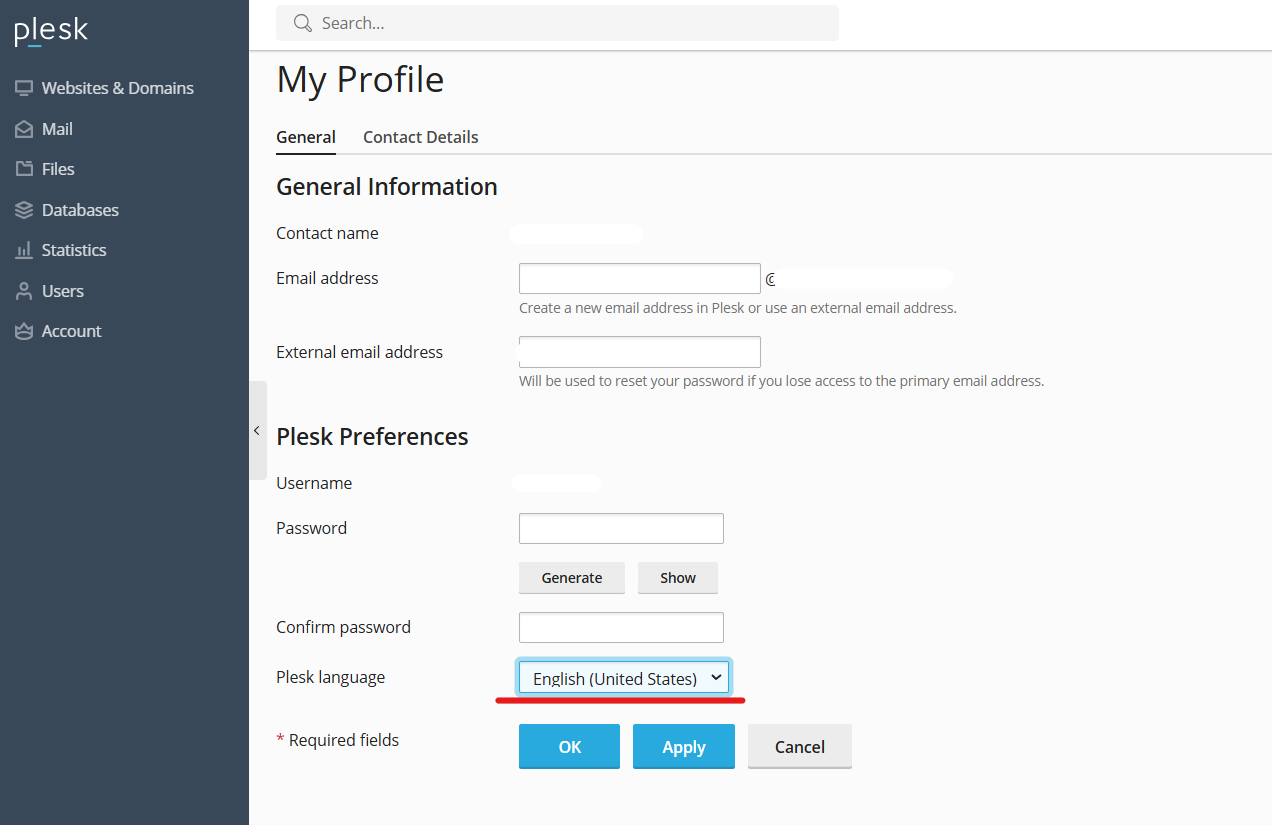Viewport: 1272px width, 825px height.
Task: Collapse the navigation sidebar
Action: 257,429
